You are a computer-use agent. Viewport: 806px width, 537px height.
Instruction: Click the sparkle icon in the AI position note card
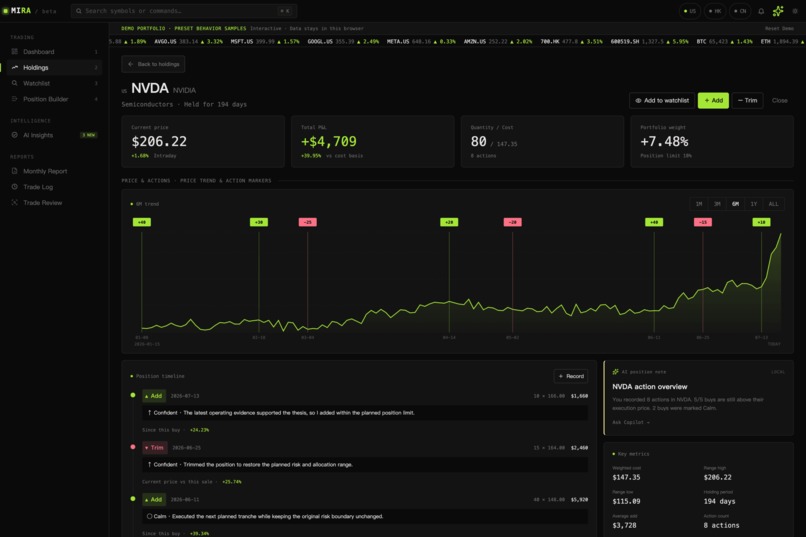click(x=615, y=372)
